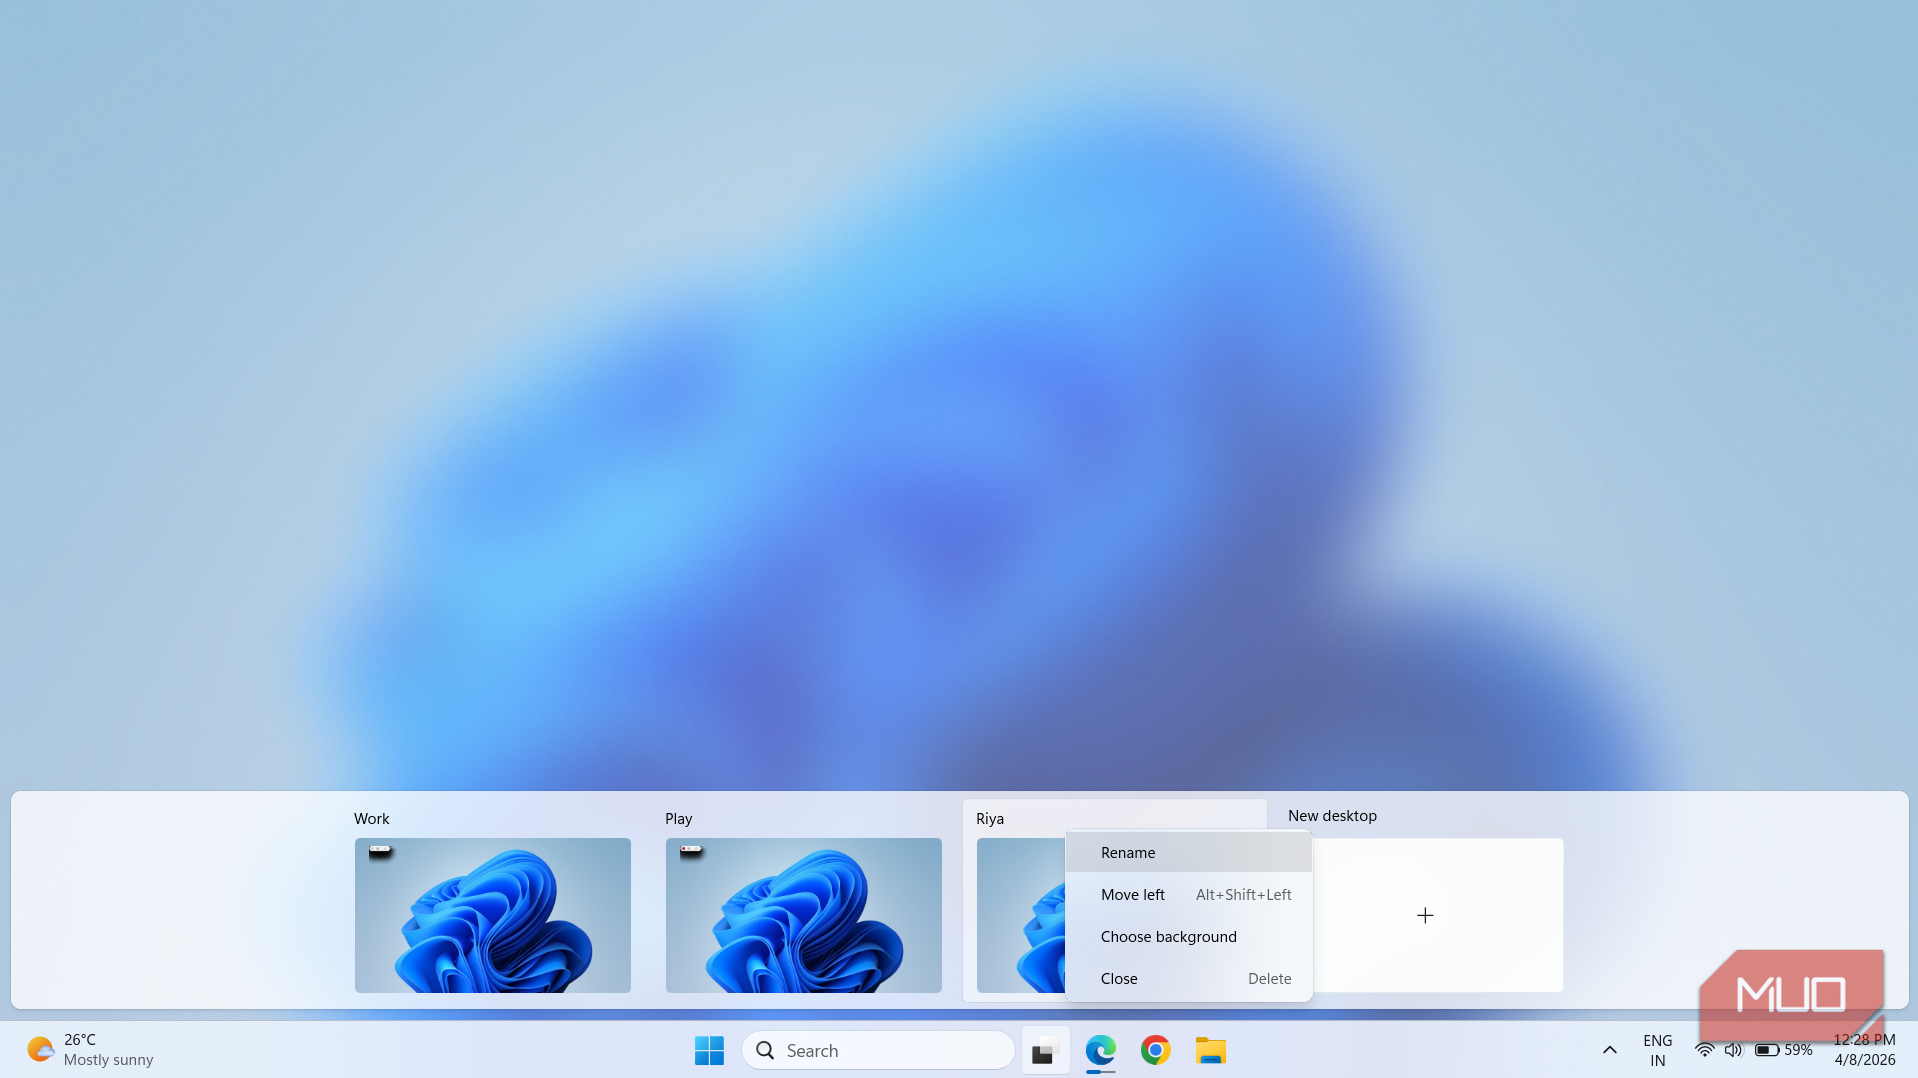The image size is (1918, 1078).
Task: Click Close in the desktop context menu
Action: coord(1188,978)
